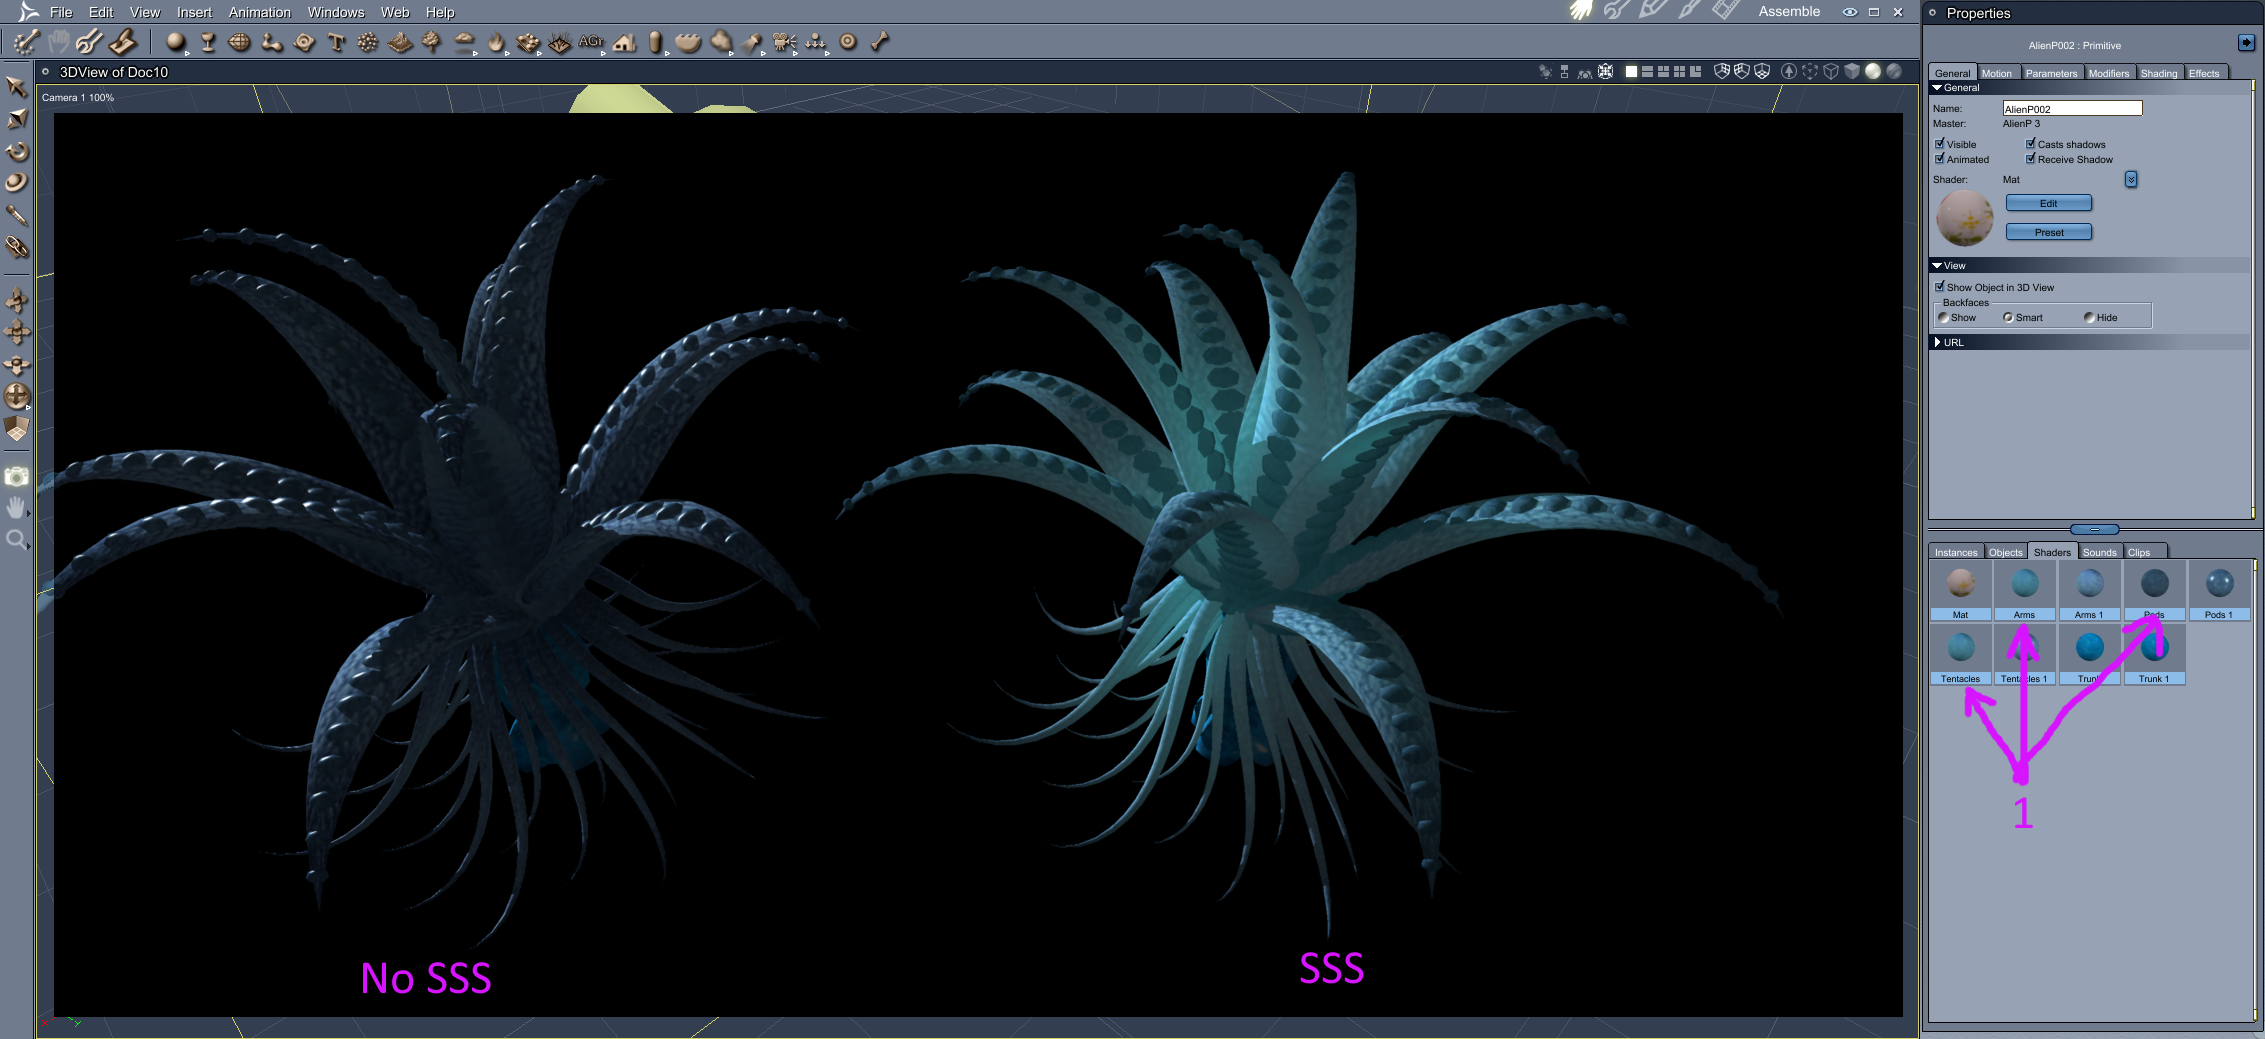Click the tray collapse handle between panels
Image resolution: width=2265 pixels, height=1039 pixels.
[2094, 529]
